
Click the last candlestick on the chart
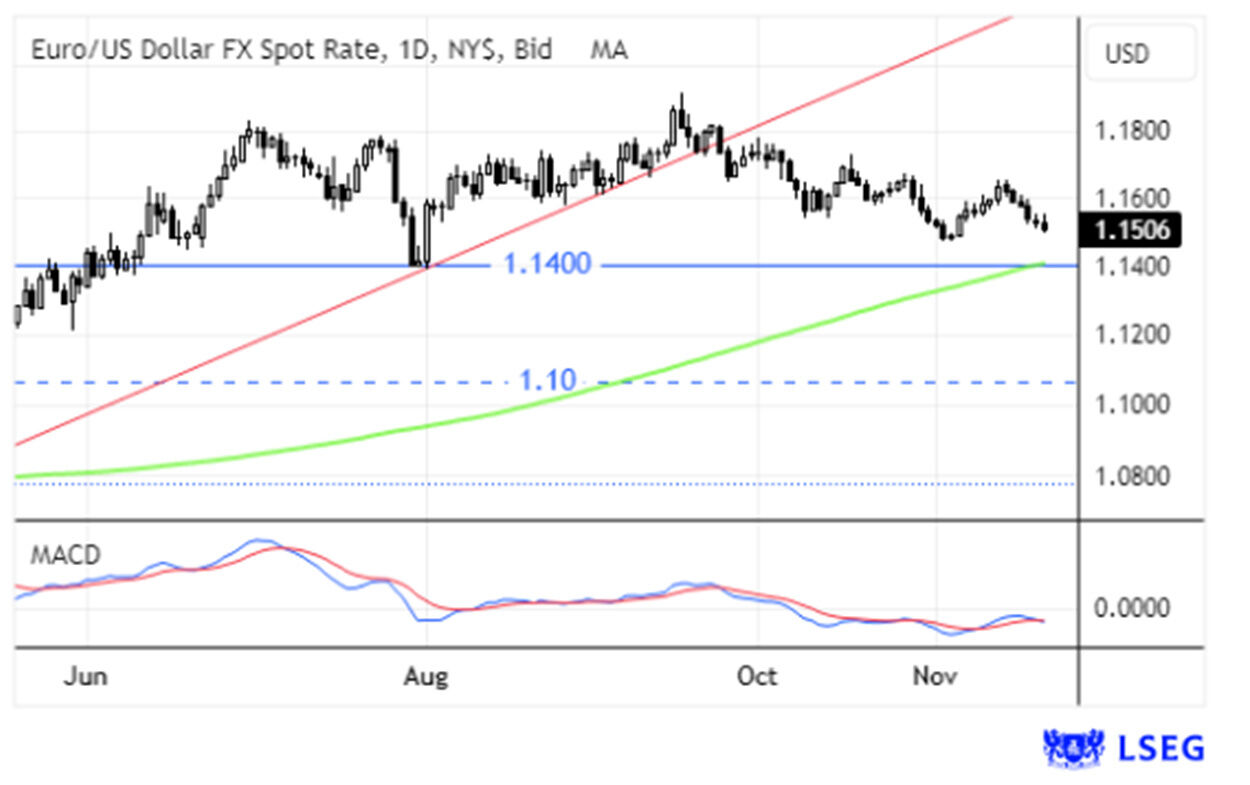[x=1045, y=224]
